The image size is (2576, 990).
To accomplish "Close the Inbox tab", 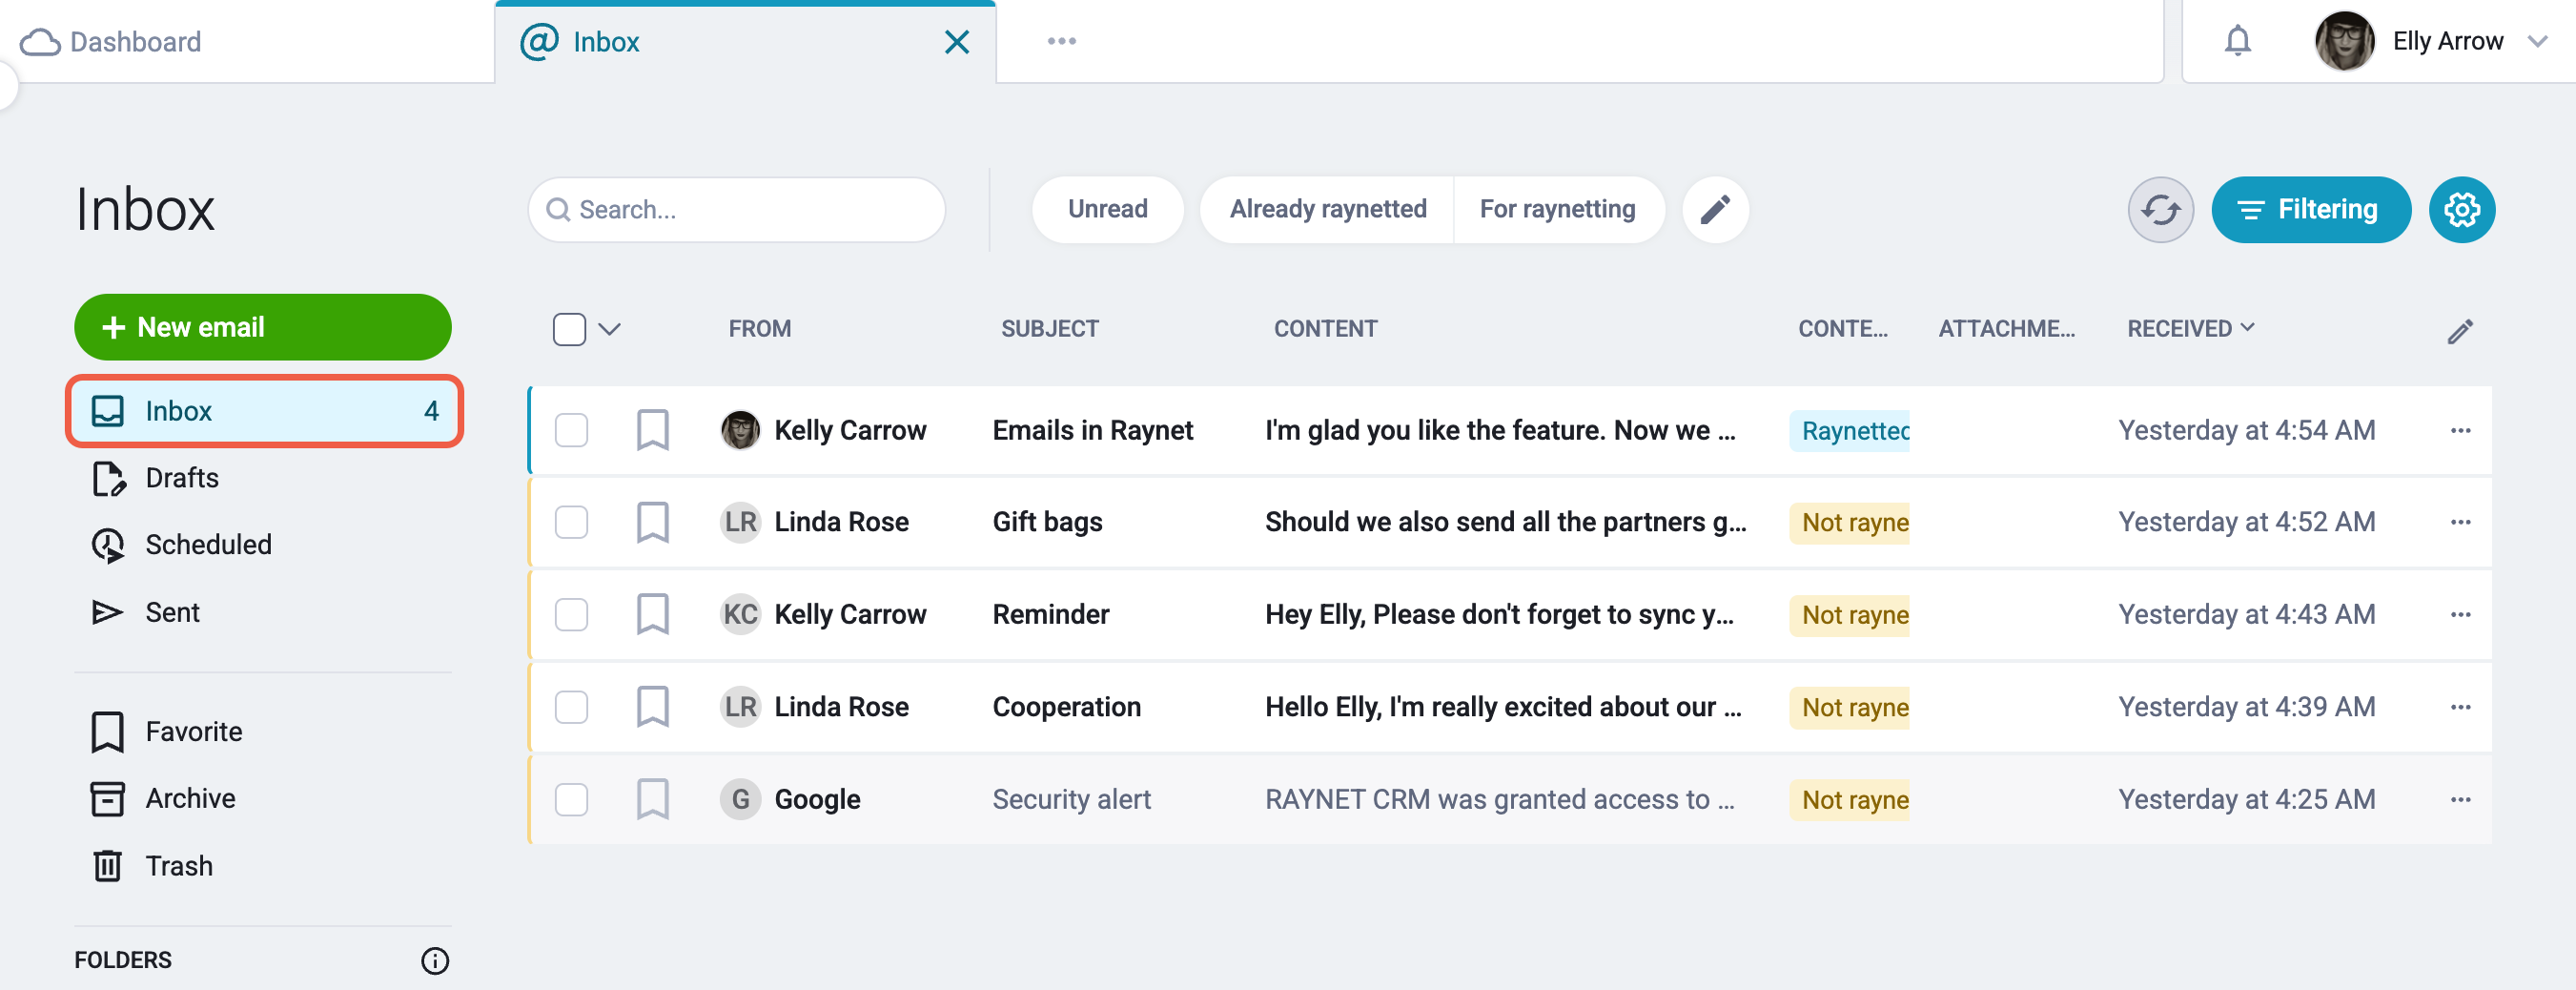I will [x=956, y=42].
